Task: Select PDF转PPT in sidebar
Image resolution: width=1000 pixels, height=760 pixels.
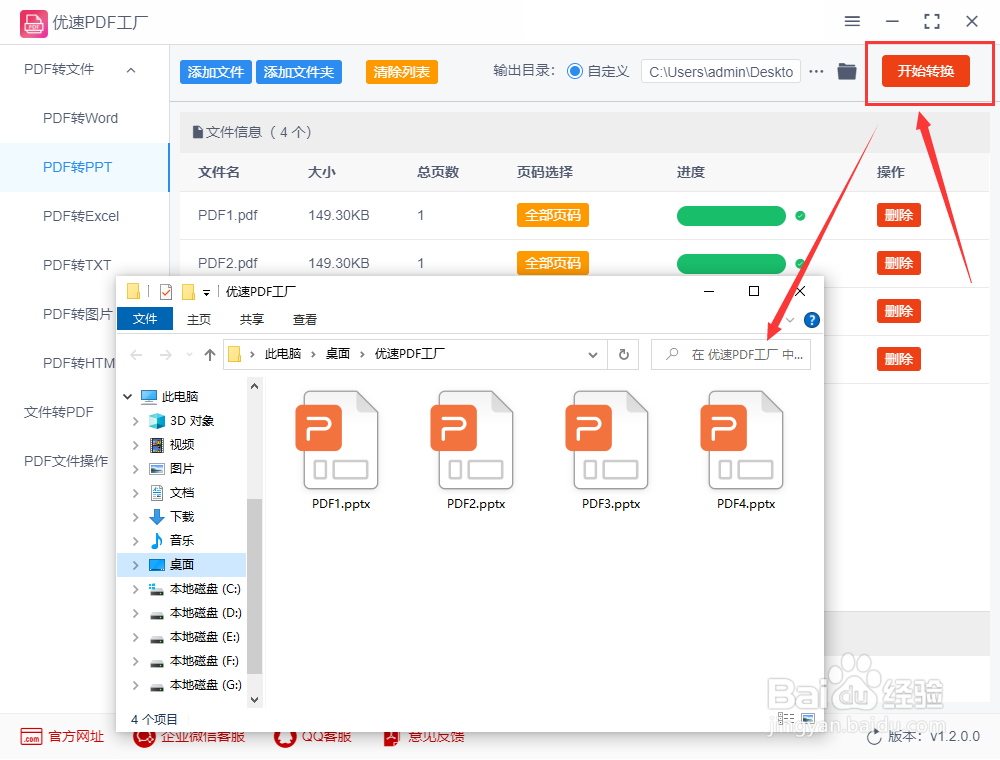Action: (77, 167)
